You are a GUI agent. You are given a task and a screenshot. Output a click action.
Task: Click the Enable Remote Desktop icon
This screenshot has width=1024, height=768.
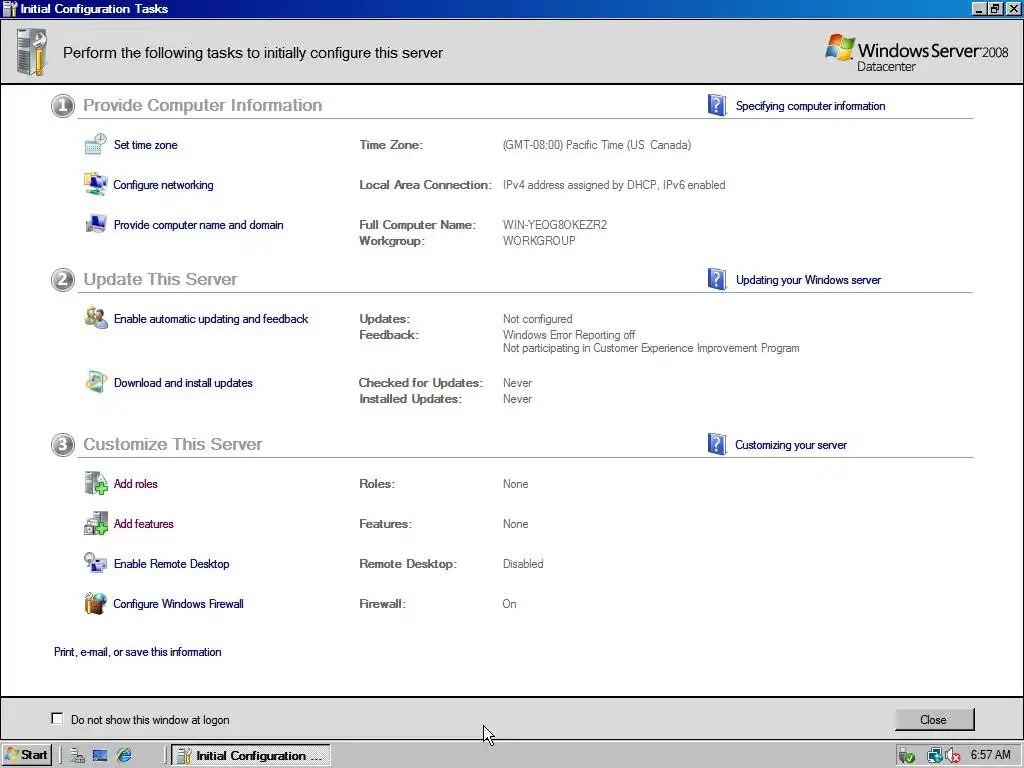point(95,563)
